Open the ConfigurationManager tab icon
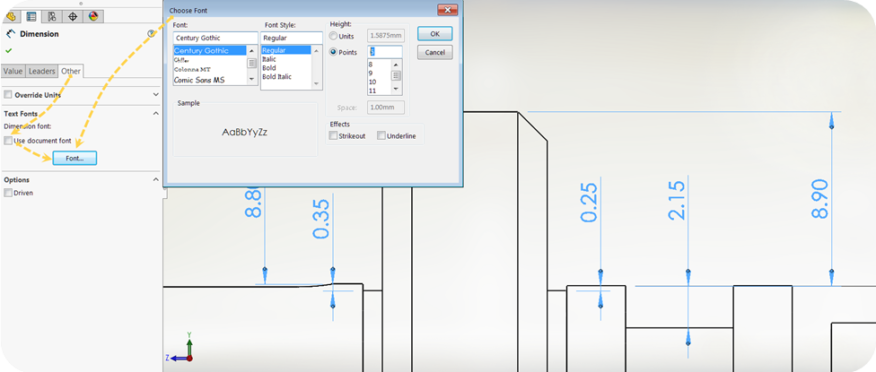Screen dimensions: 876x372 pyautogui.click(x=52, y=16)
